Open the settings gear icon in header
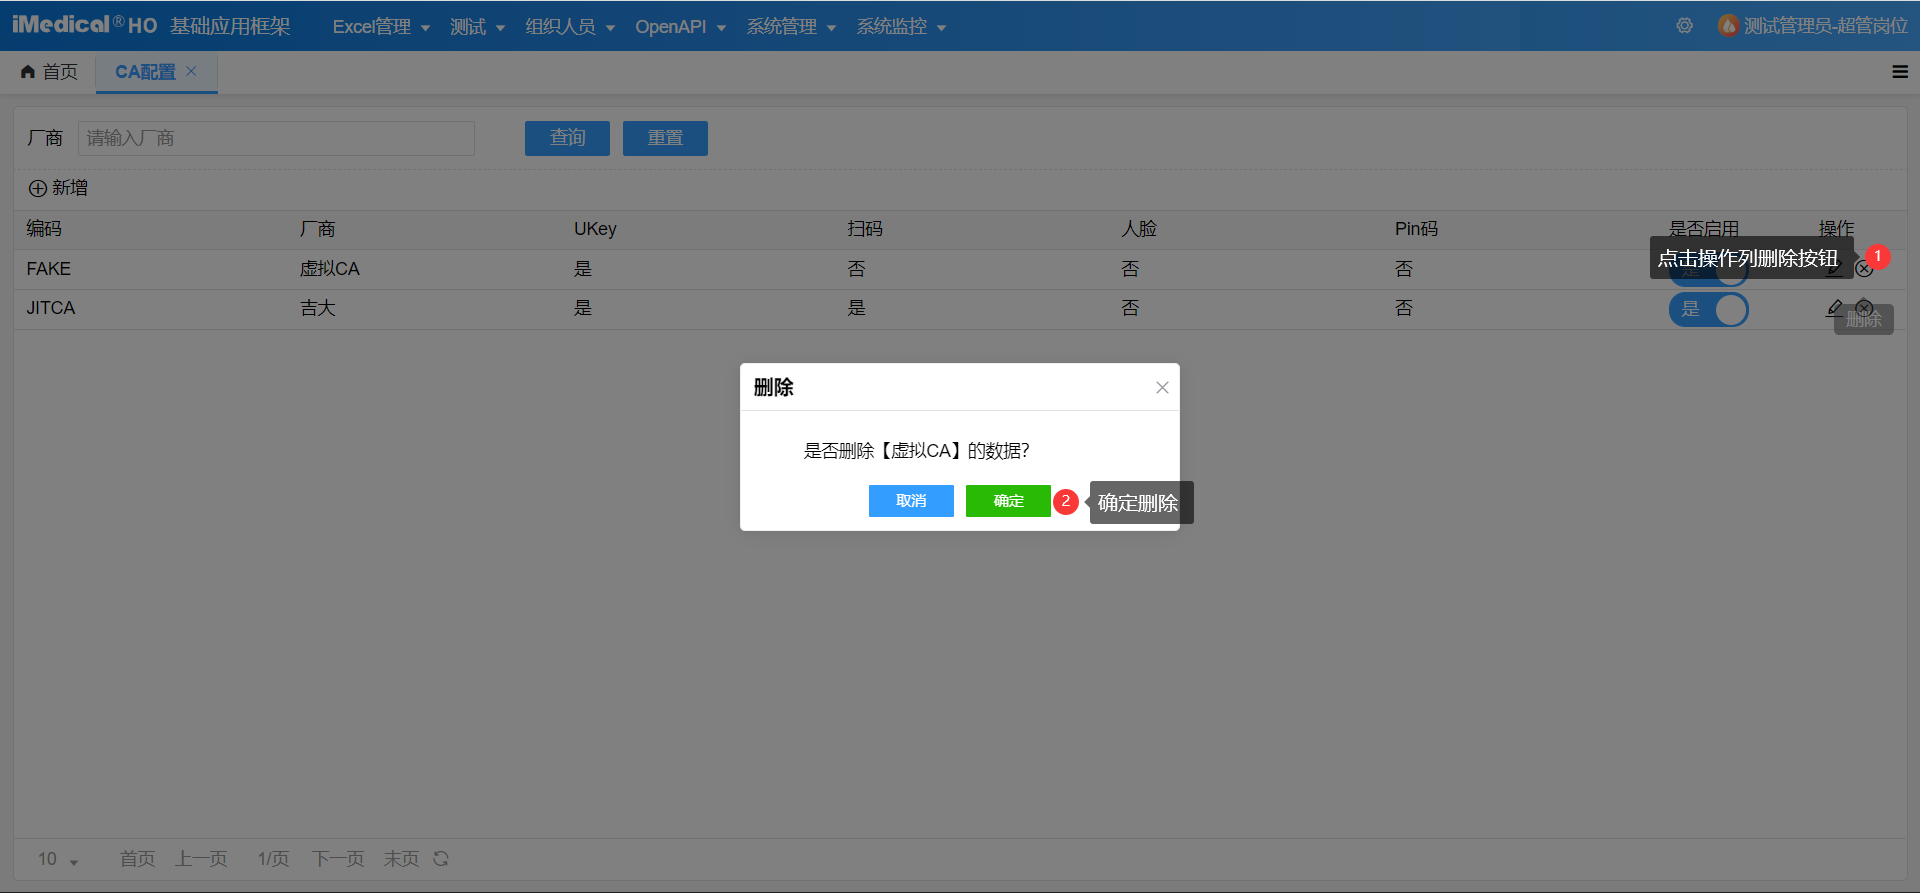The image size is (1920, 893). 1685,26
